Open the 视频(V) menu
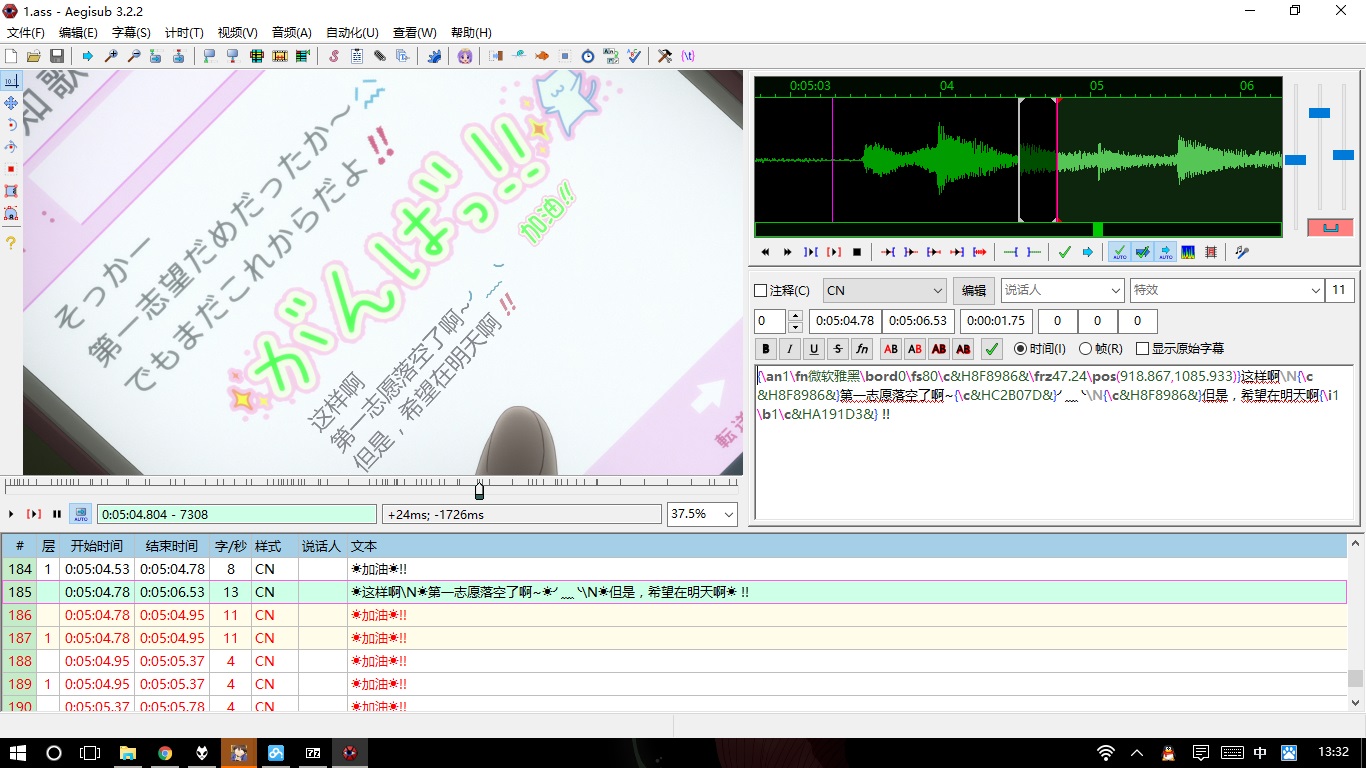Image resolution: width=1366 pixels, height=768 pixels. point(237,33)
